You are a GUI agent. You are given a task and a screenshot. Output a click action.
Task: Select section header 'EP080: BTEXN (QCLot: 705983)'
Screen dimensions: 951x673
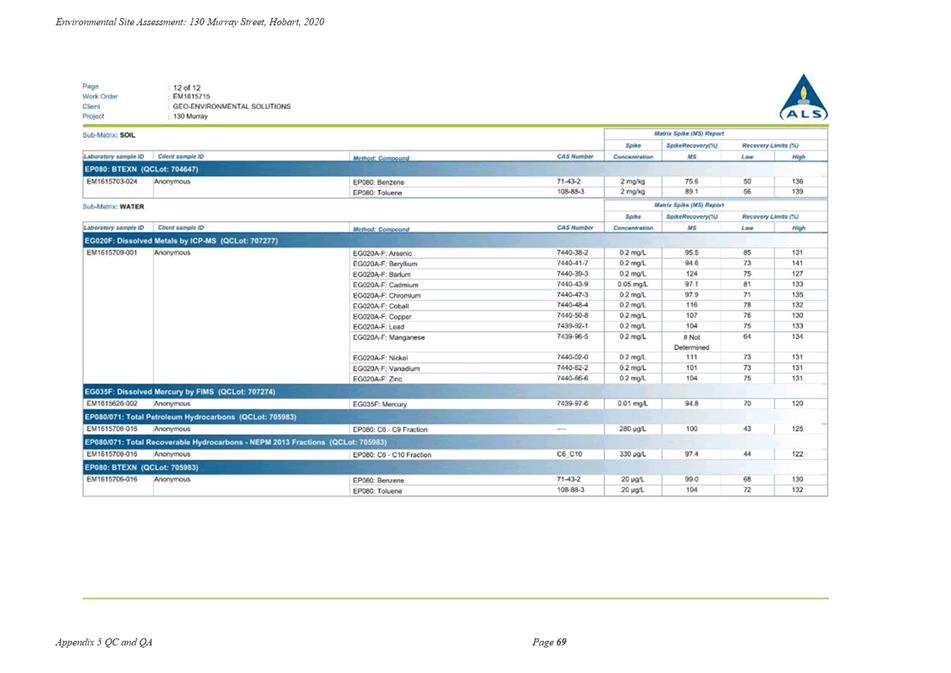(x=141, y=467)
